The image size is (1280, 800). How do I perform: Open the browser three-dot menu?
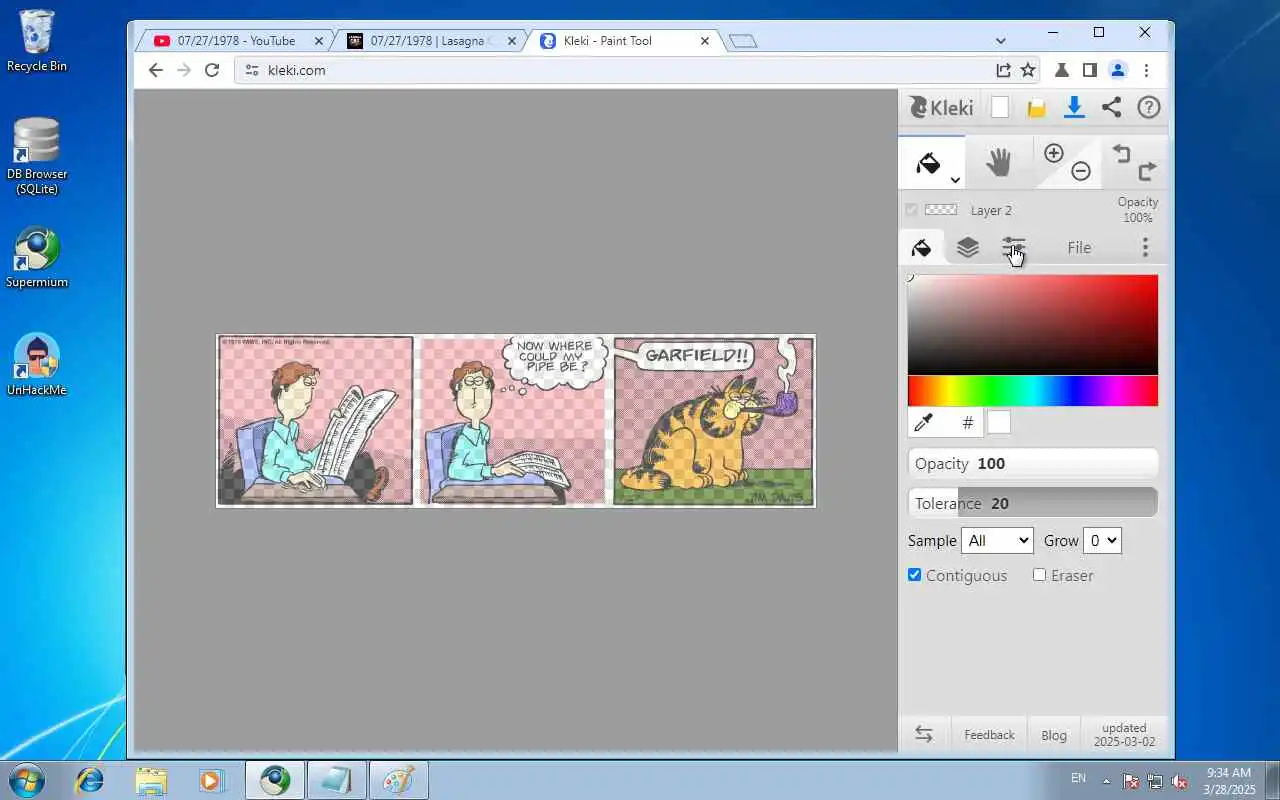click(1146, 70)
